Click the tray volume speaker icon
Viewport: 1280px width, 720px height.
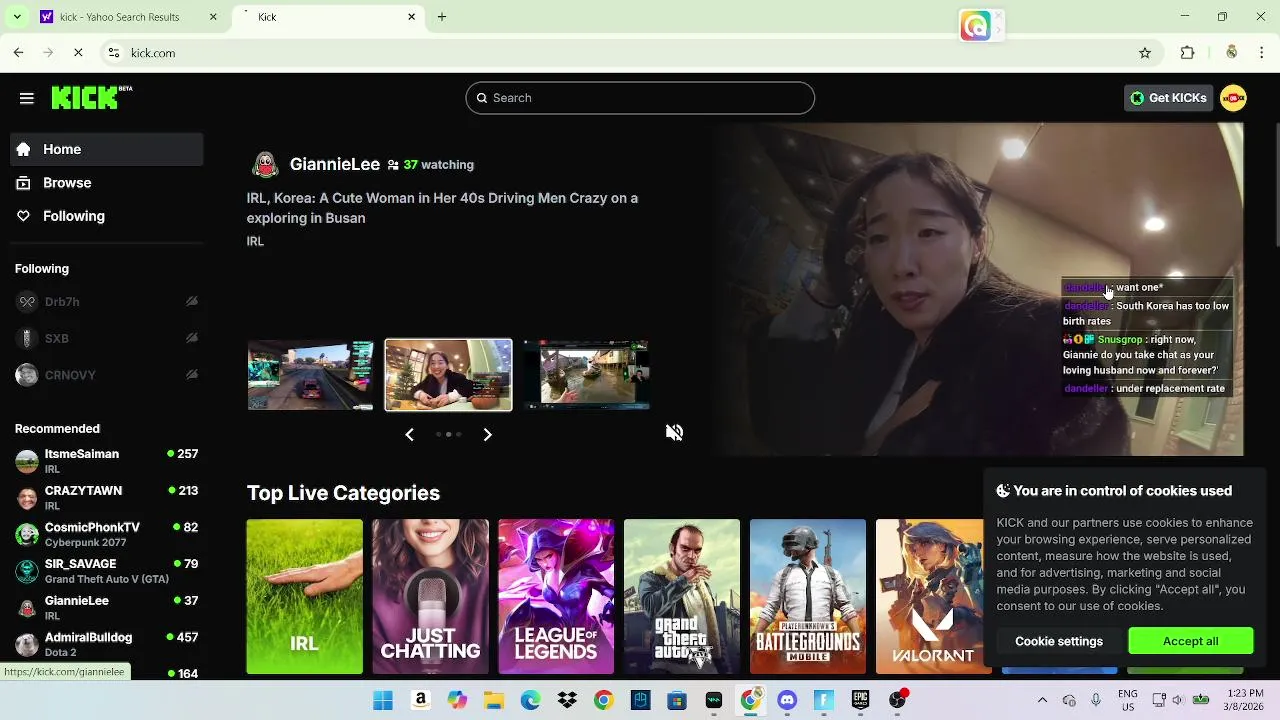[x=1178, y=700]
